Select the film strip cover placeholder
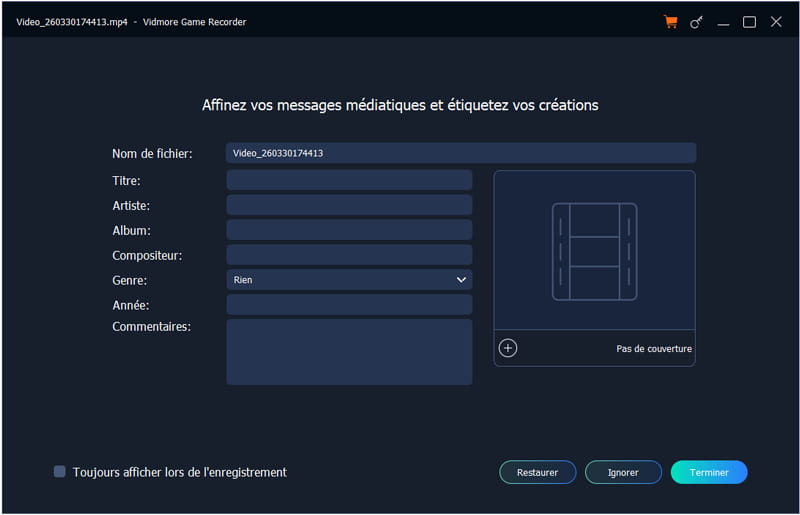Viewport: 800px width, 515px height. [594, 251]
